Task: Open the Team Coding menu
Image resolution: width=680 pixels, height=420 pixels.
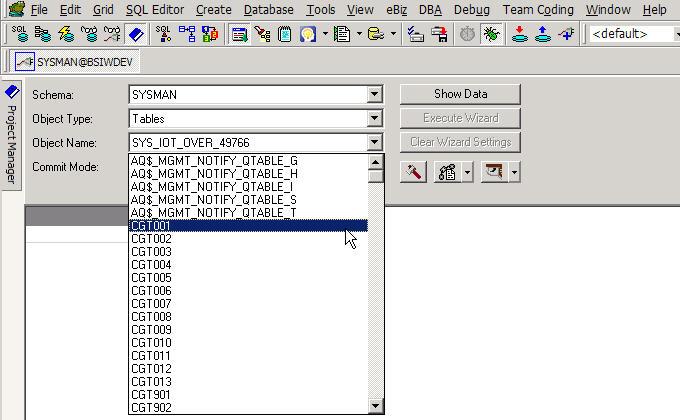Action: click(538, 10)
